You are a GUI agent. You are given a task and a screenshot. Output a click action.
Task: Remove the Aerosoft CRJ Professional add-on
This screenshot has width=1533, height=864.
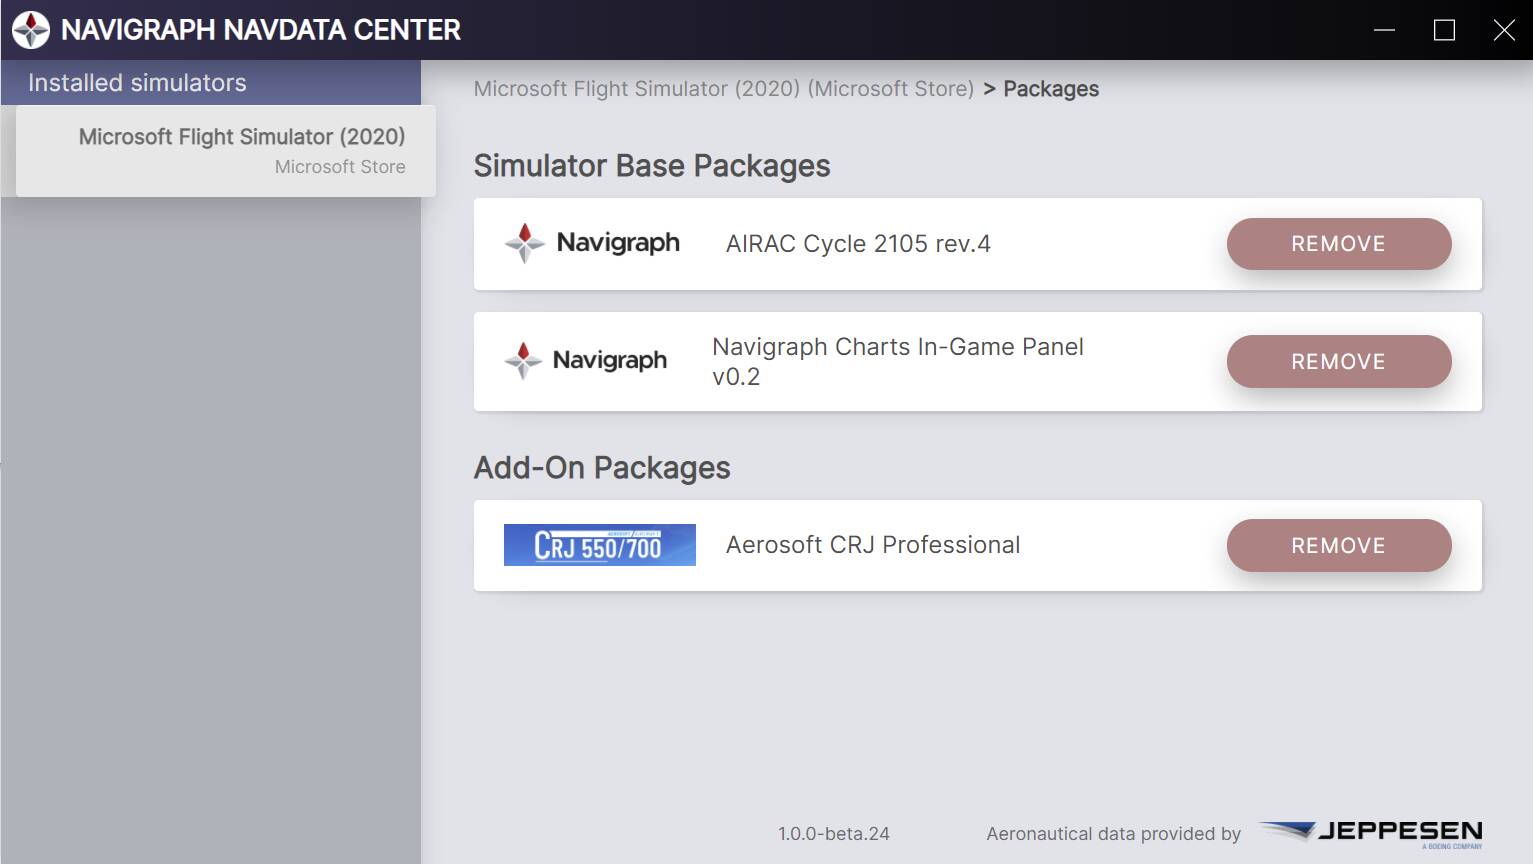tap(1338, 545)
